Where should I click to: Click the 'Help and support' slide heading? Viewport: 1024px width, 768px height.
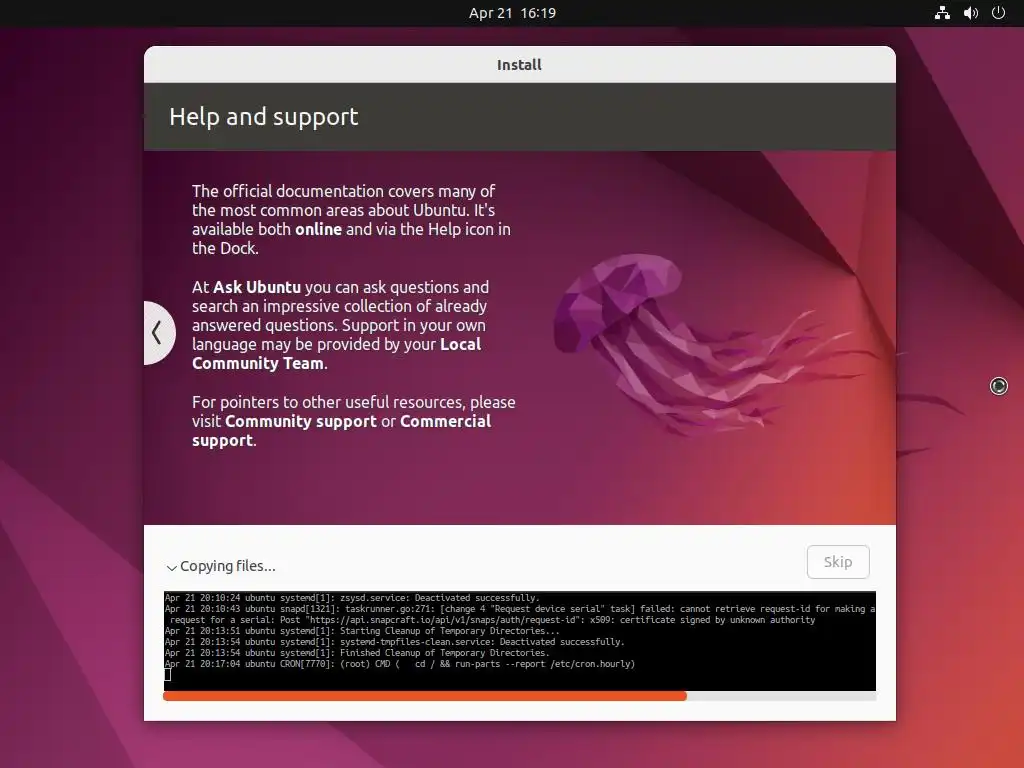point(263,117)
